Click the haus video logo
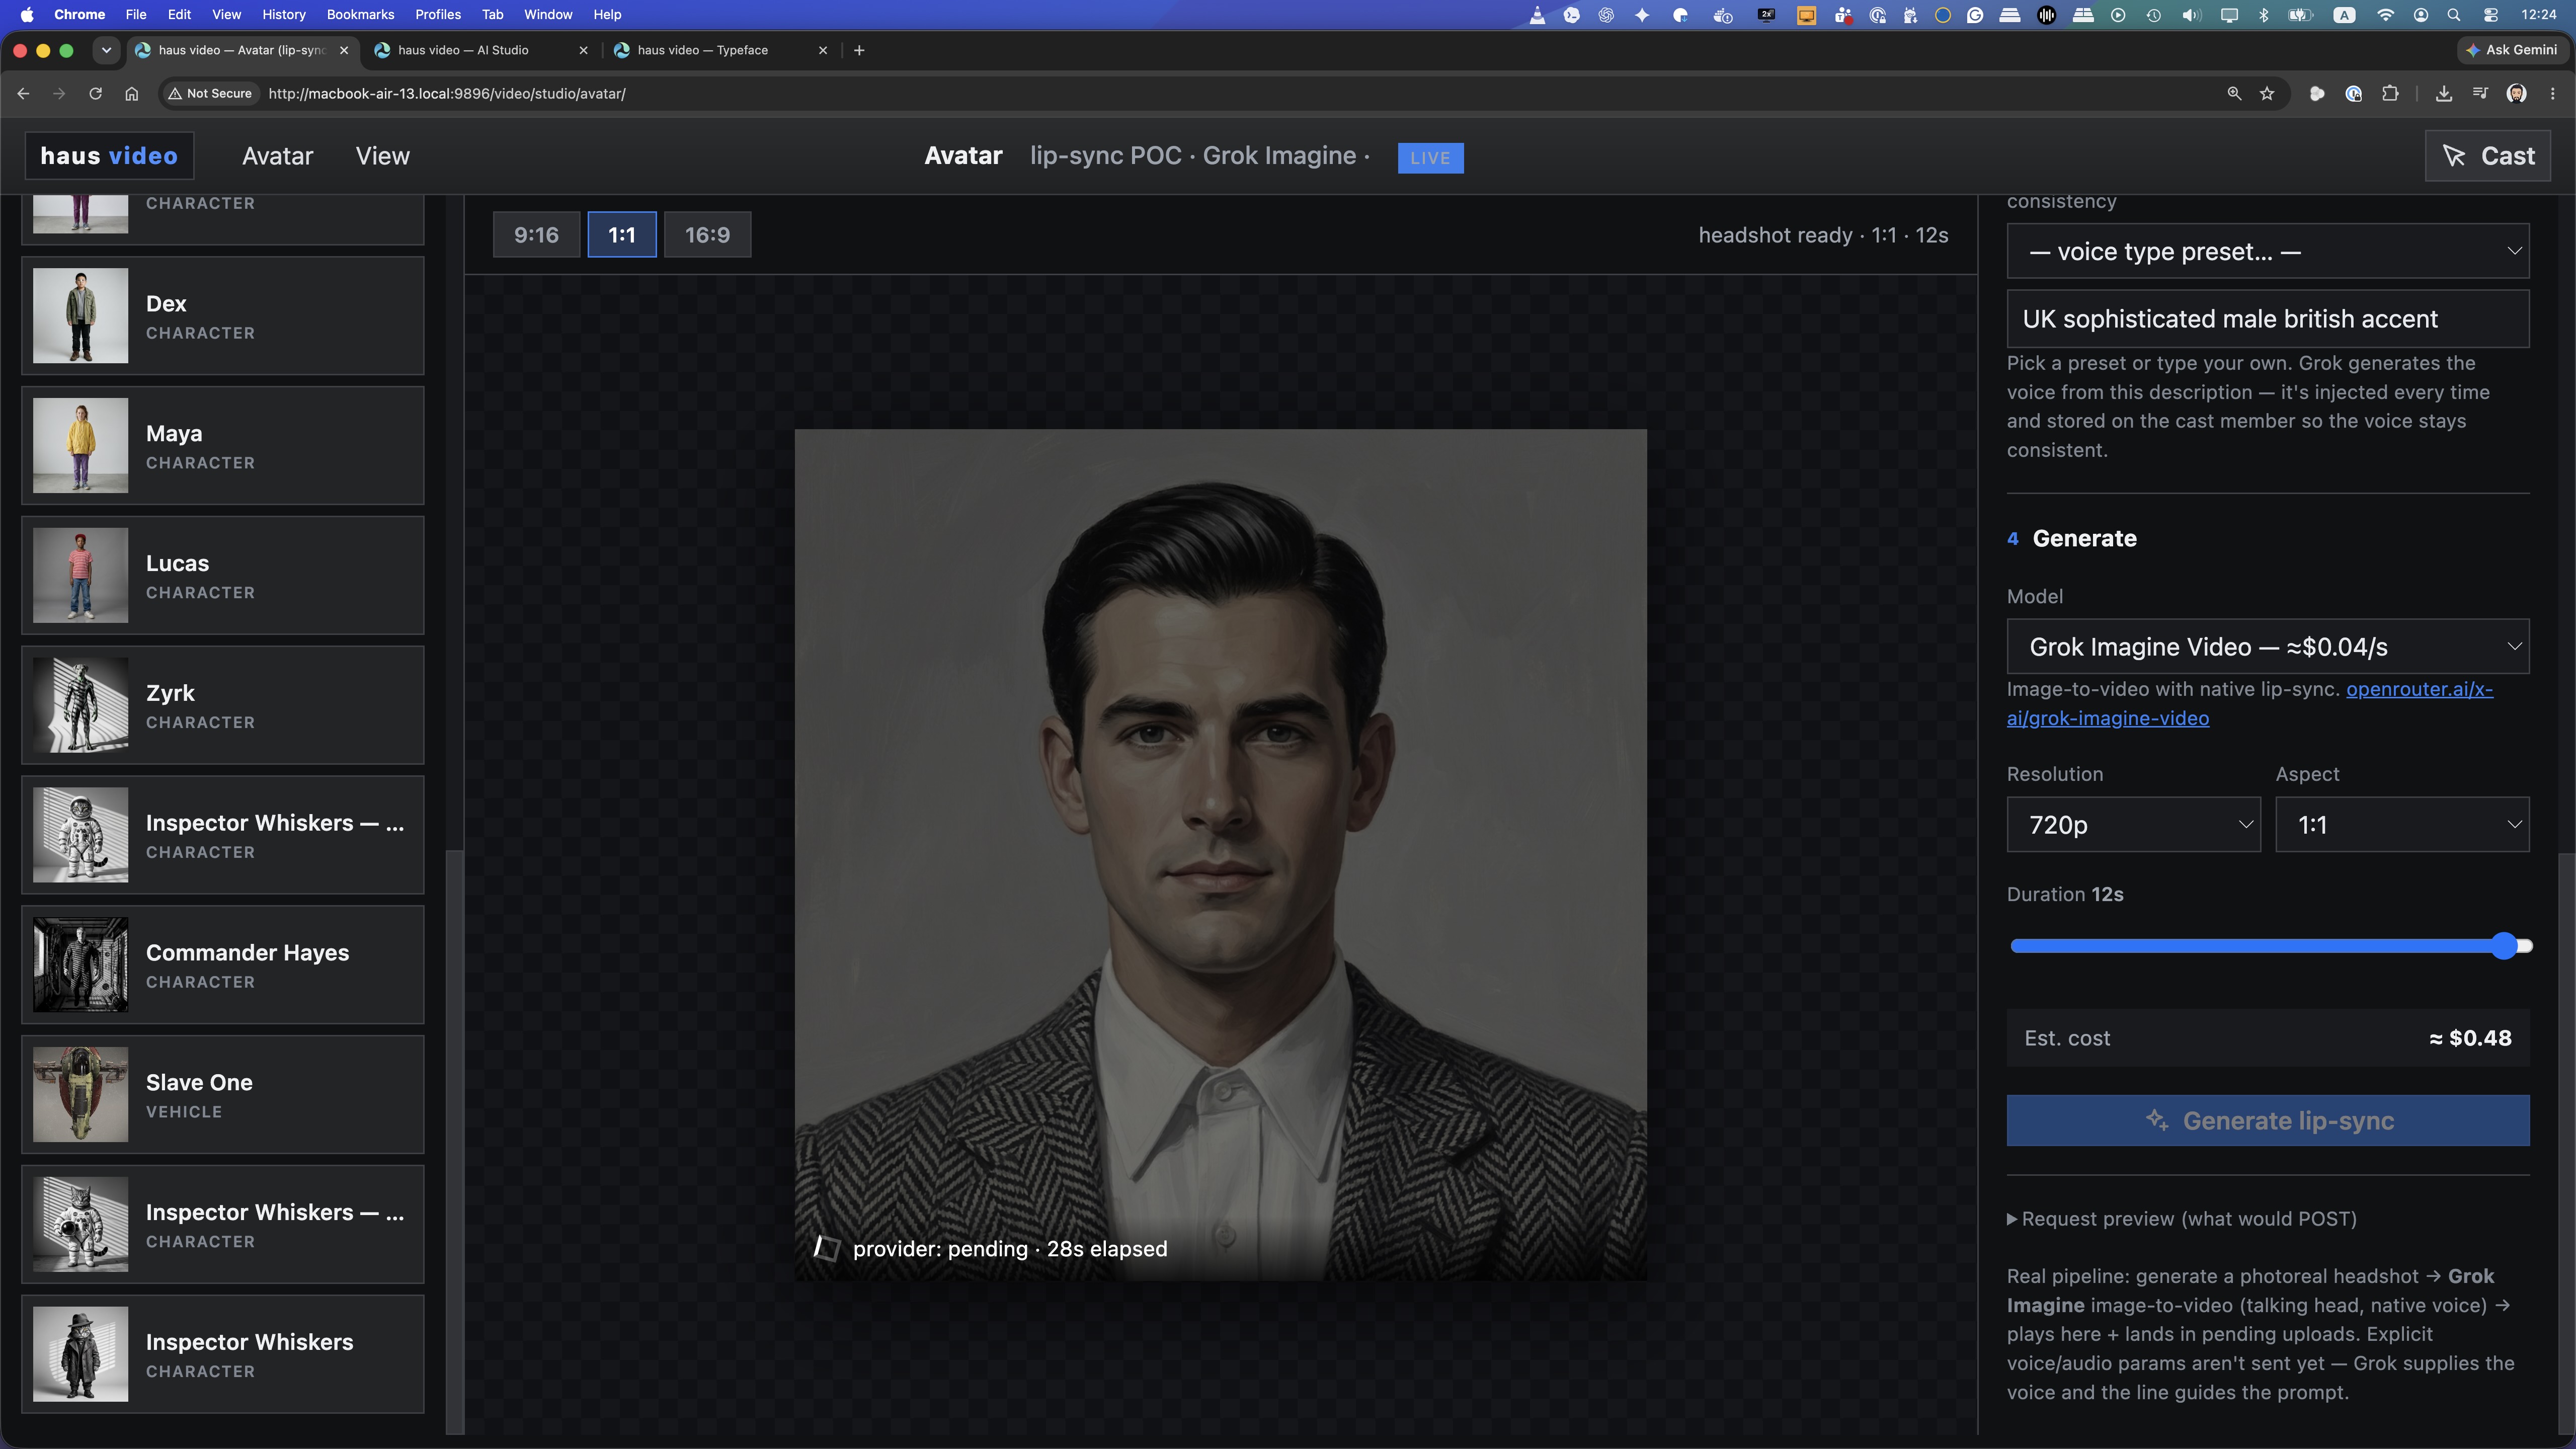Image resolution: width=2576 pixels, height=1449 pixels. tap(109, 156)
